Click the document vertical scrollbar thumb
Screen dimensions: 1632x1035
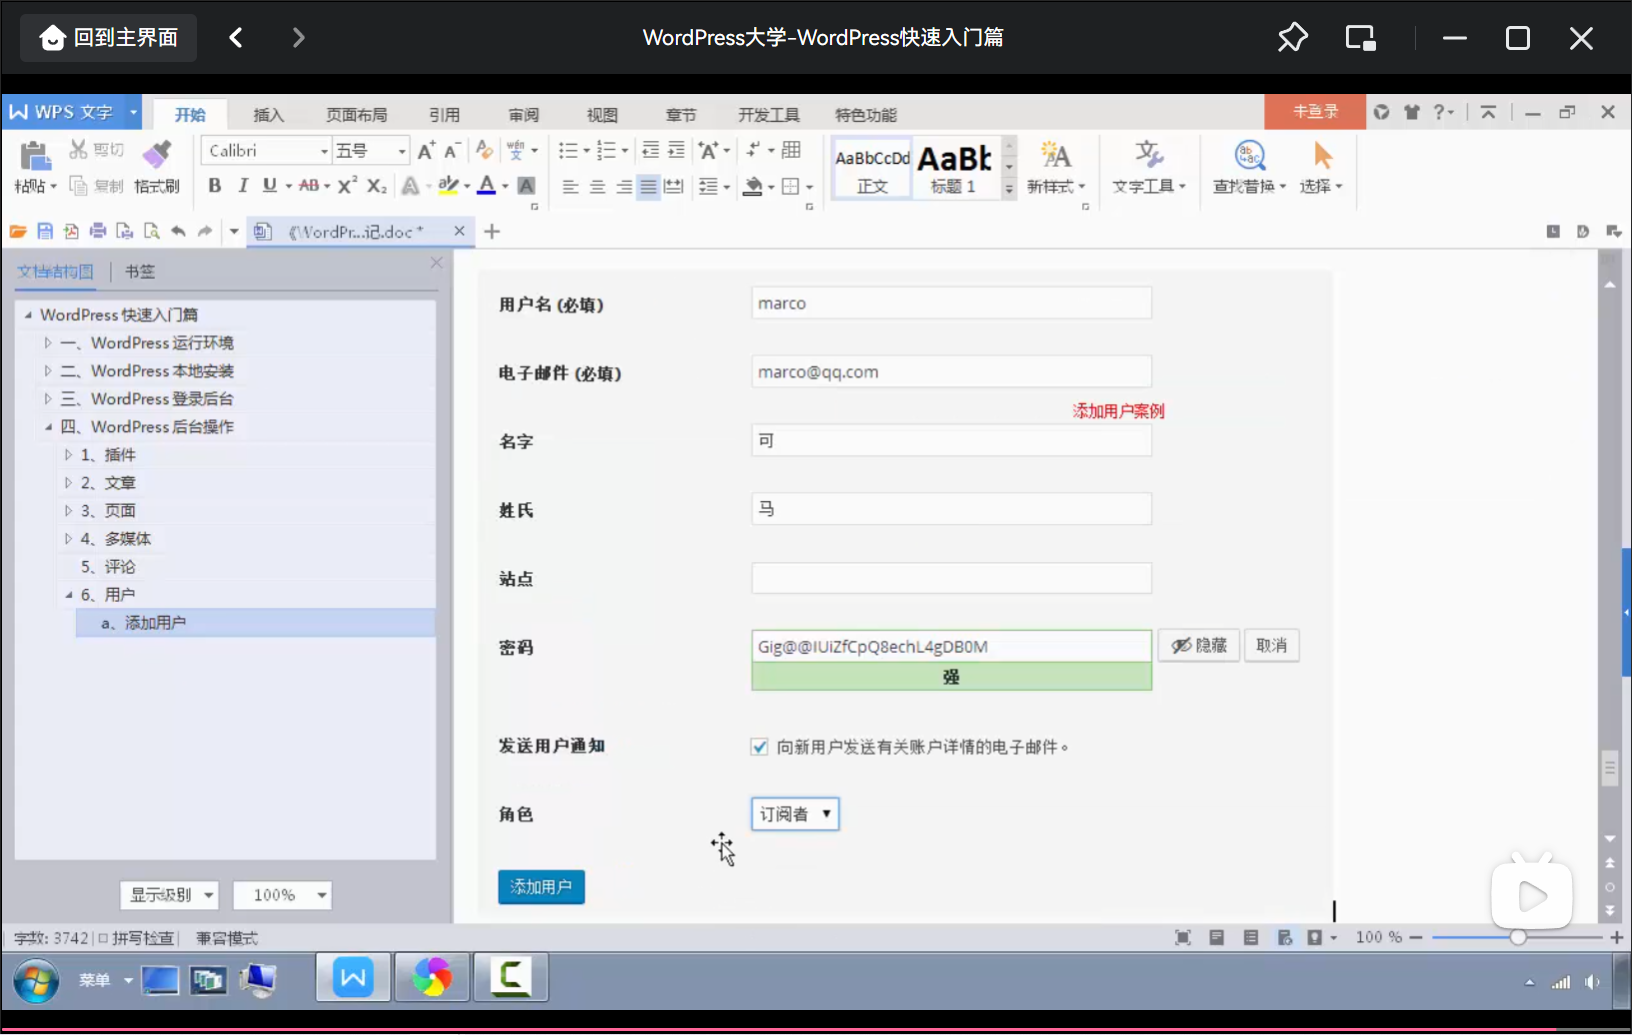pyautogui.click(x=1609, y=768)
